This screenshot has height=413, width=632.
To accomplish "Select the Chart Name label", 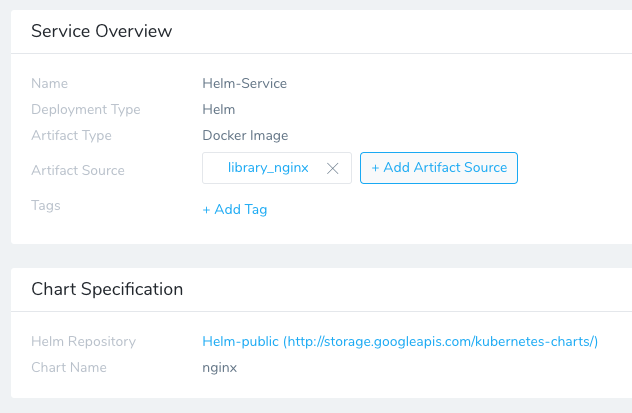I will coord(69,367).
